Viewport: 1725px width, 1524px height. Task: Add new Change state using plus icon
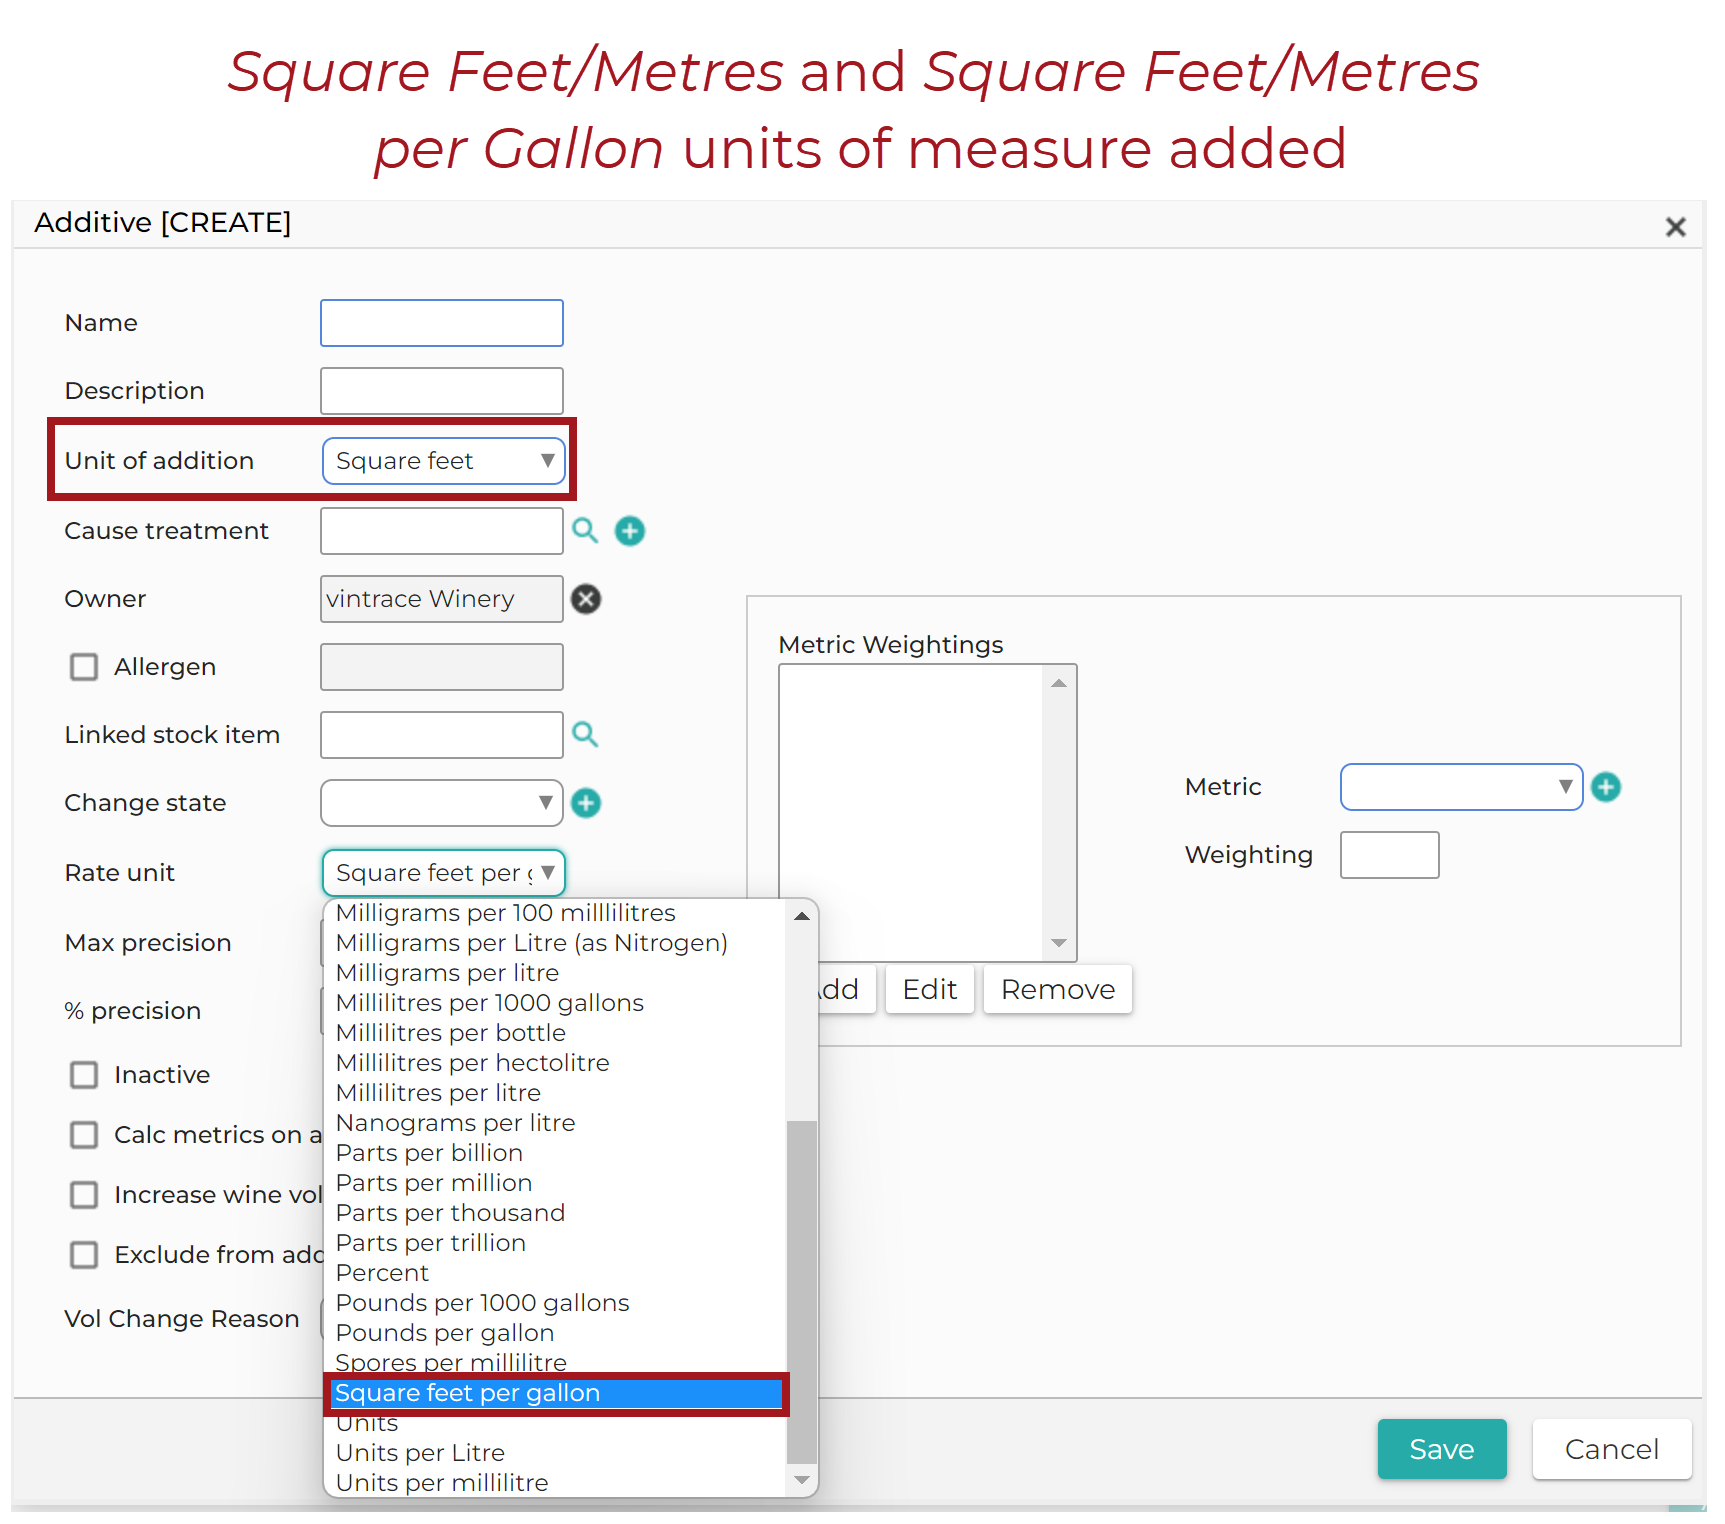coord(586,803)
